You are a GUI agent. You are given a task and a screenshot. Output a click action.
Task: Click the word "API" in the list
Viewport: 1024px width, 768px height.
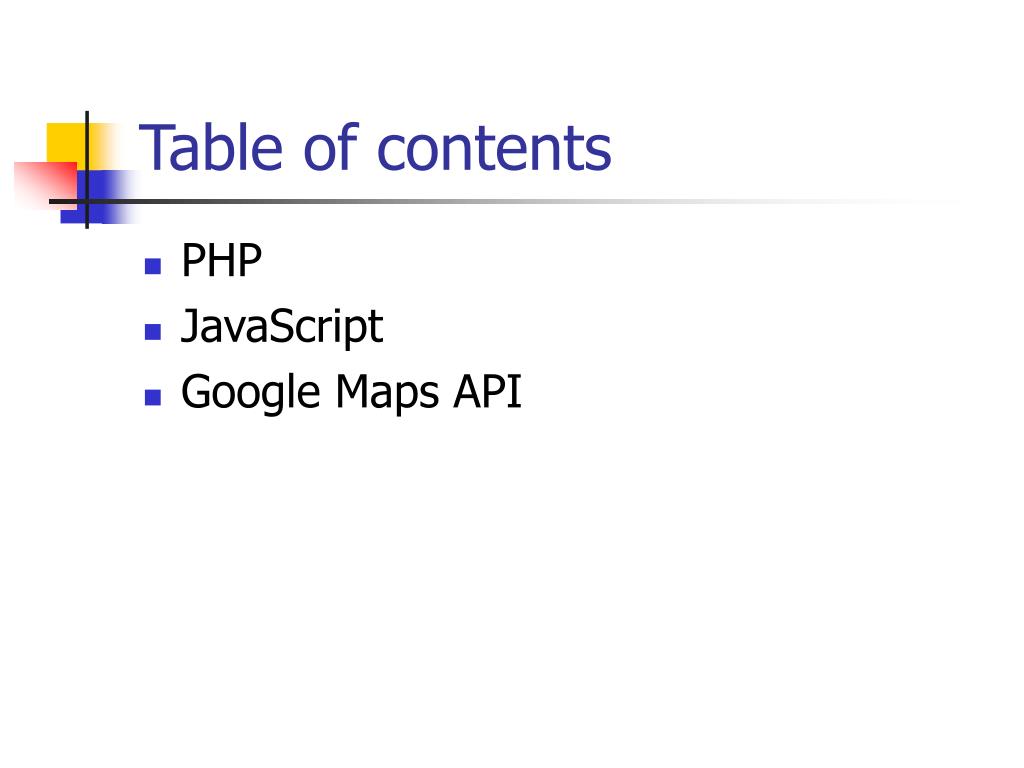pos(488,391)
